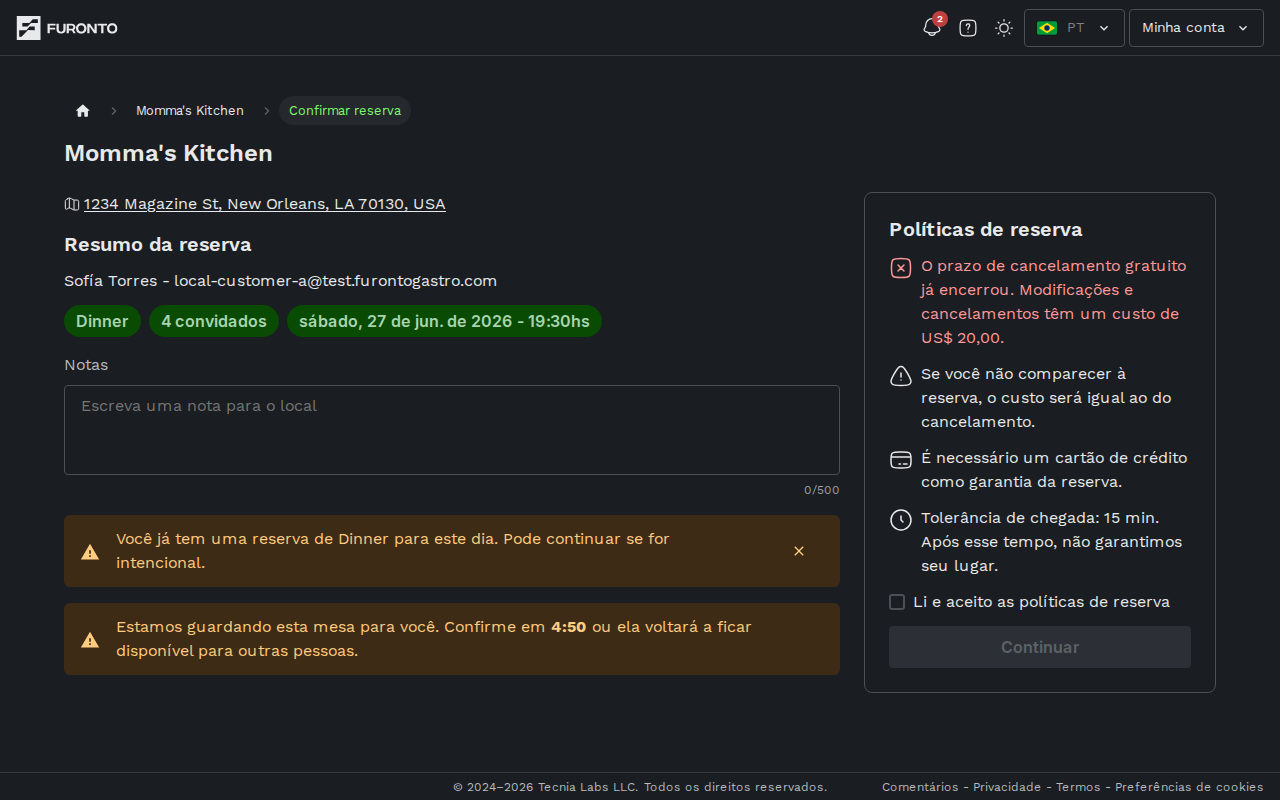Open the Privacidade footer link
The width and height of the screenshot is (1280, 800).
pyautogui.click(x=1007, y=787)
